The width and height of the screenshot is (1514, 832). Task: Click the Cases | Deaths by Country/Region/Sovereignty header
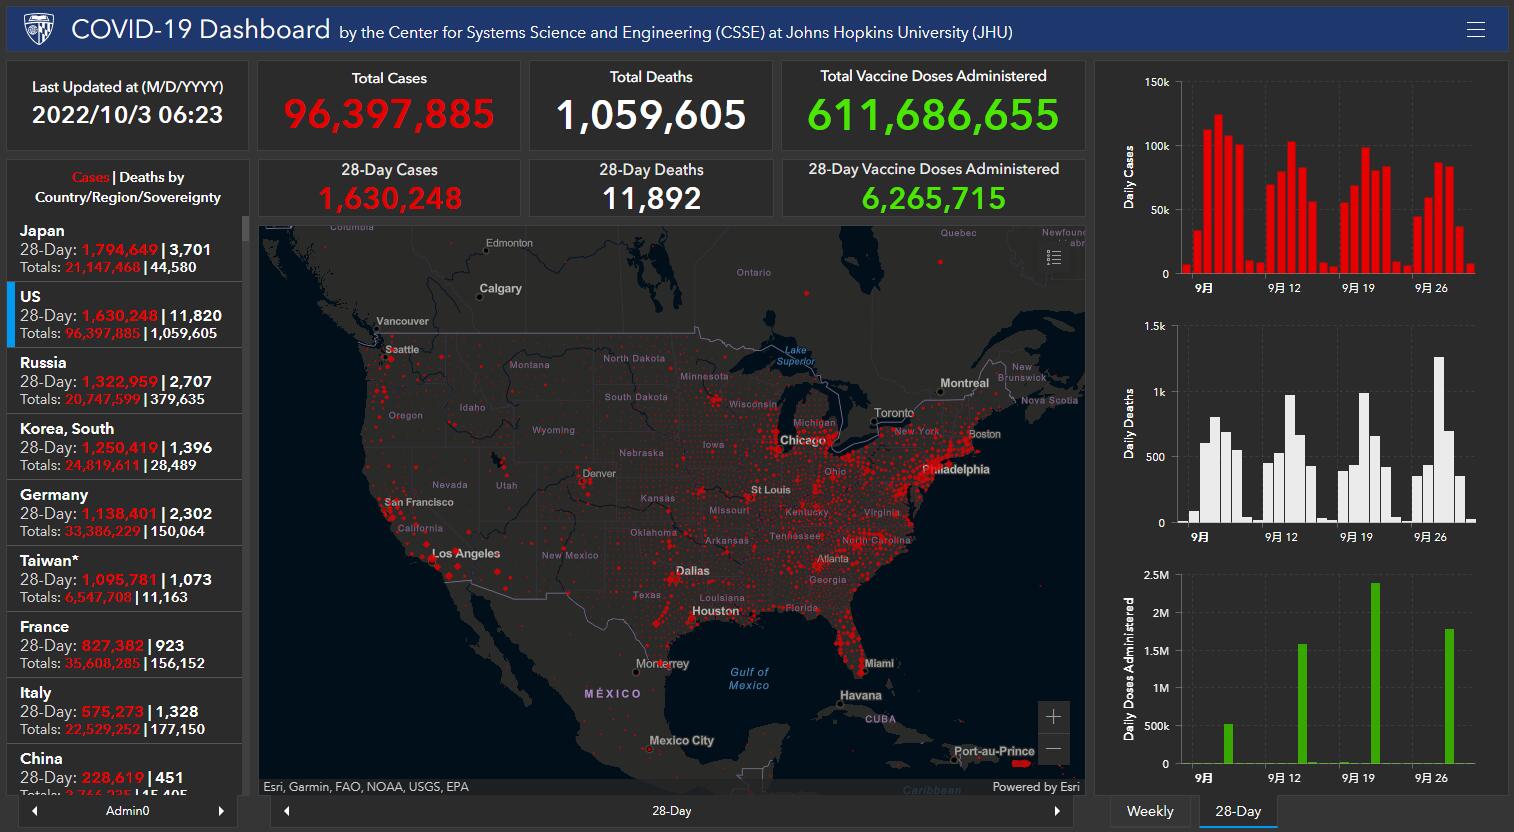click(128, 187)
